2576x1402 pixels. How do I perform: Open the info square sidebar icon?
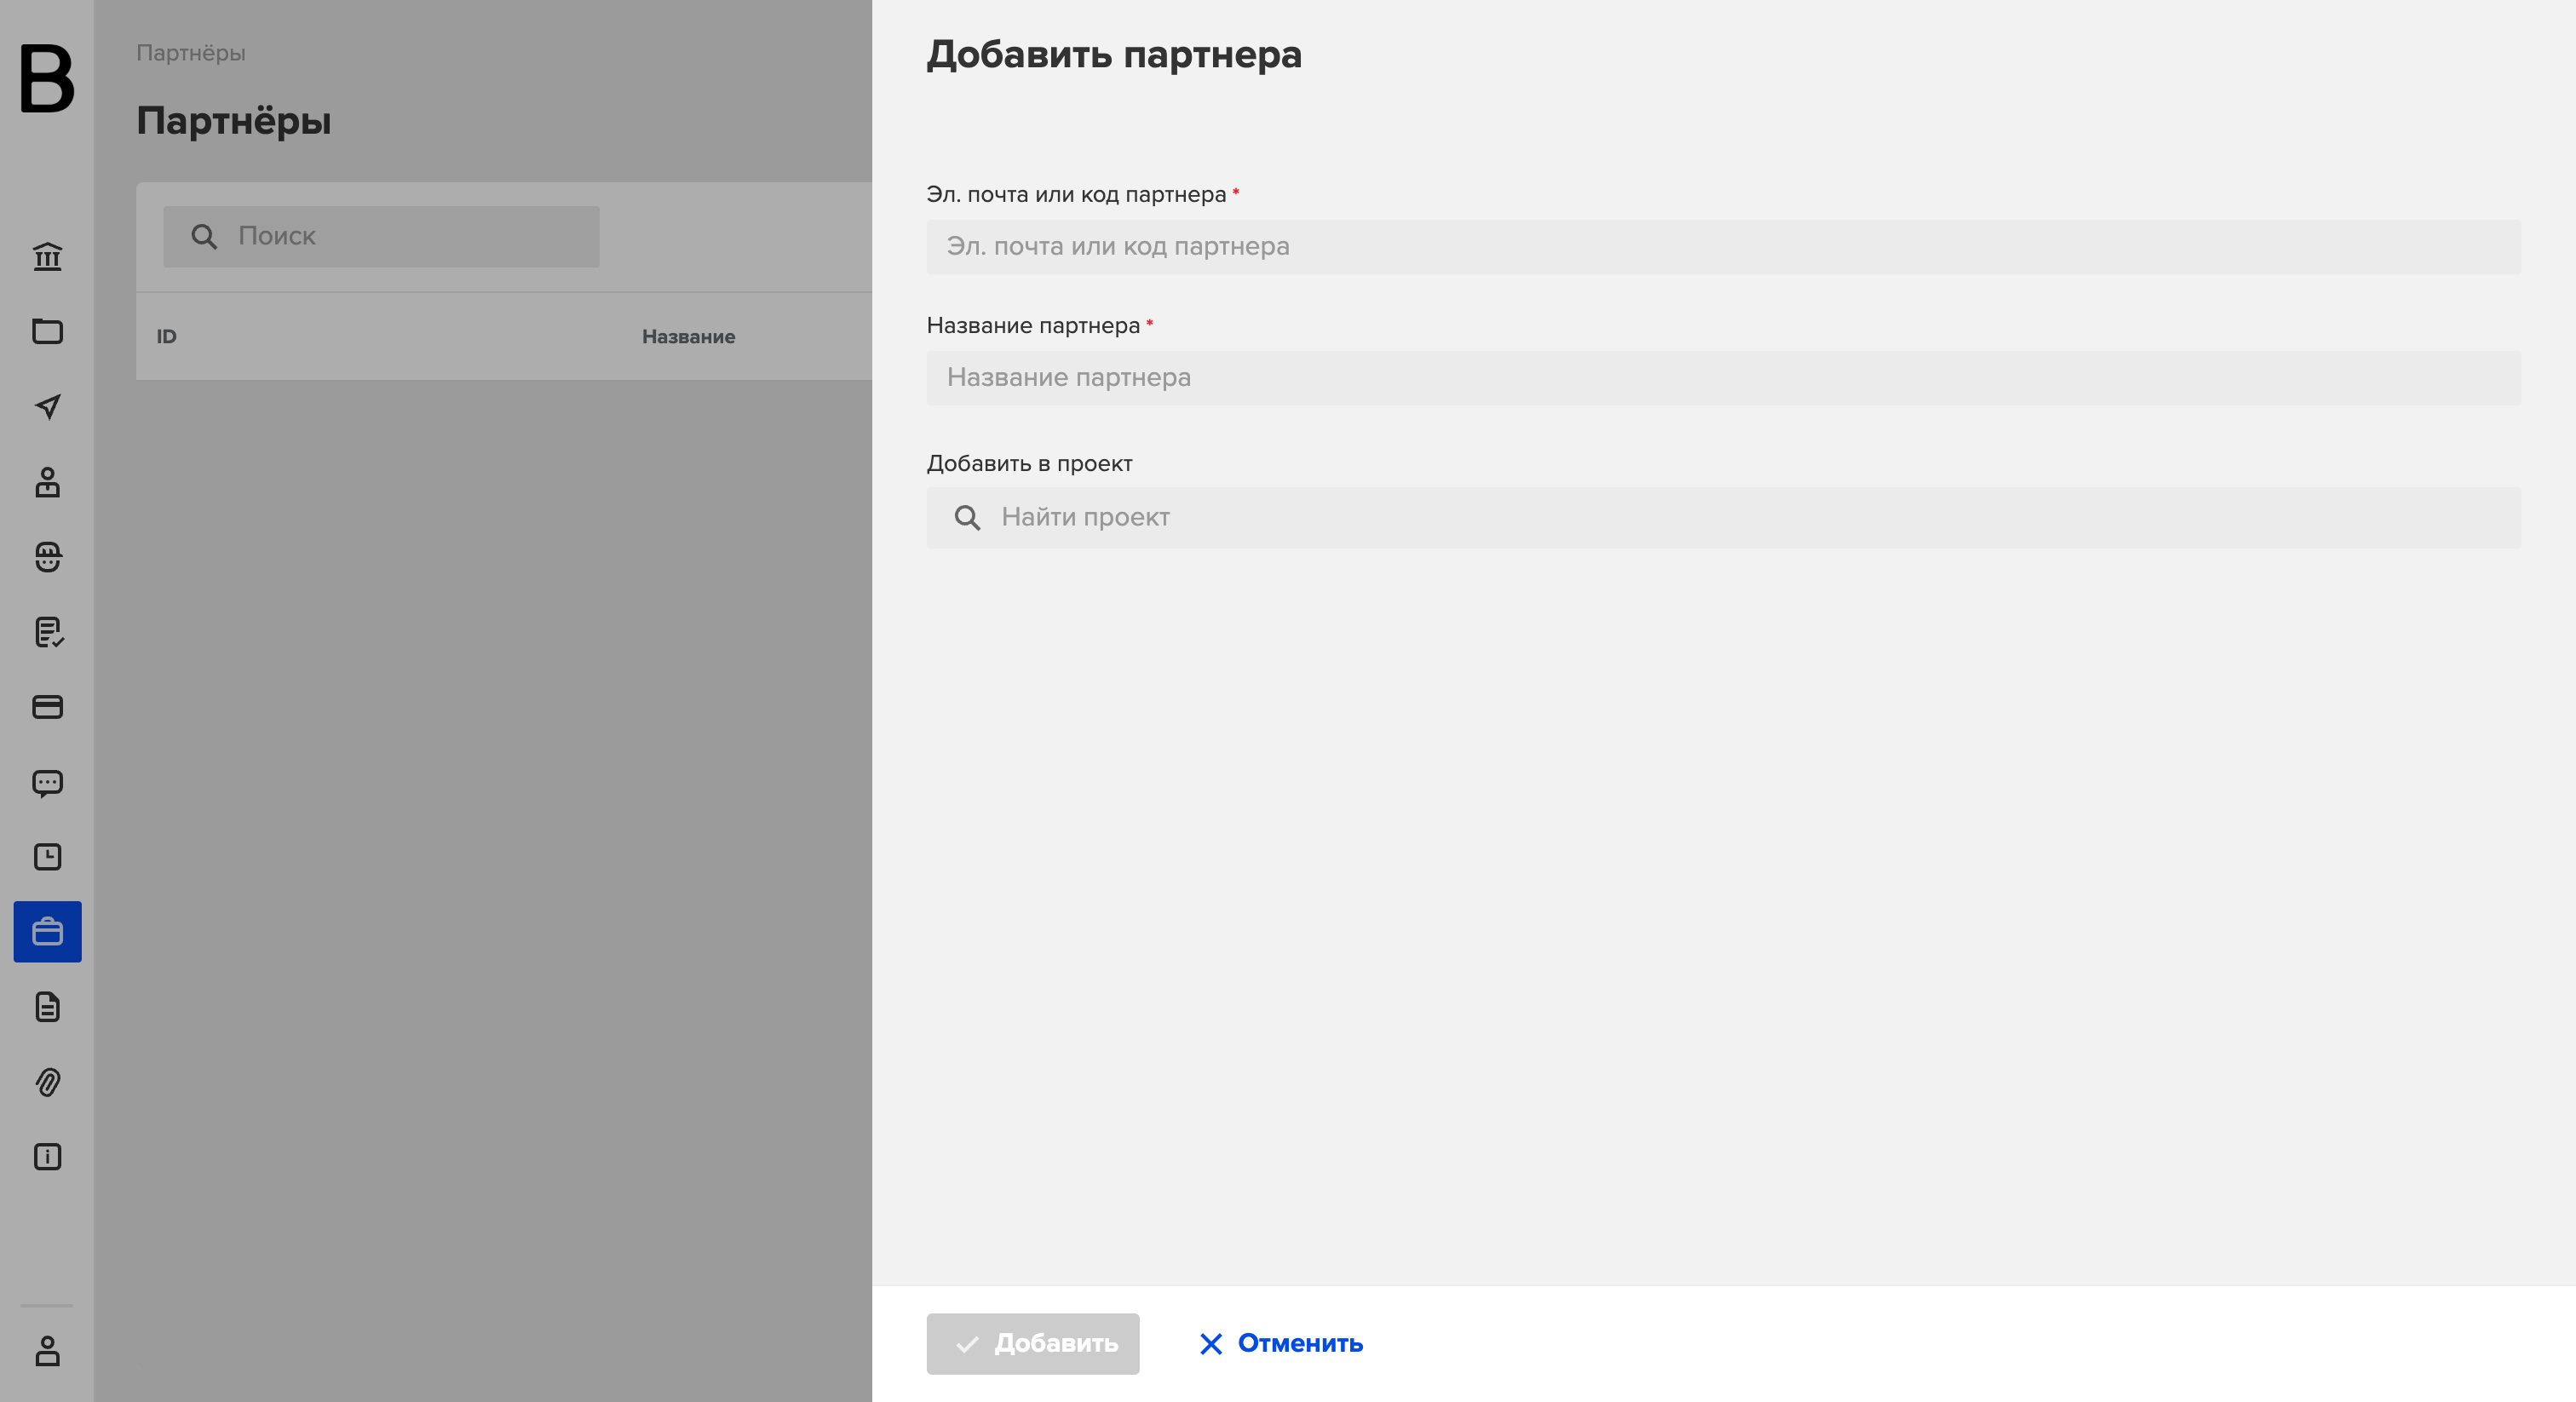[47, 1157]
